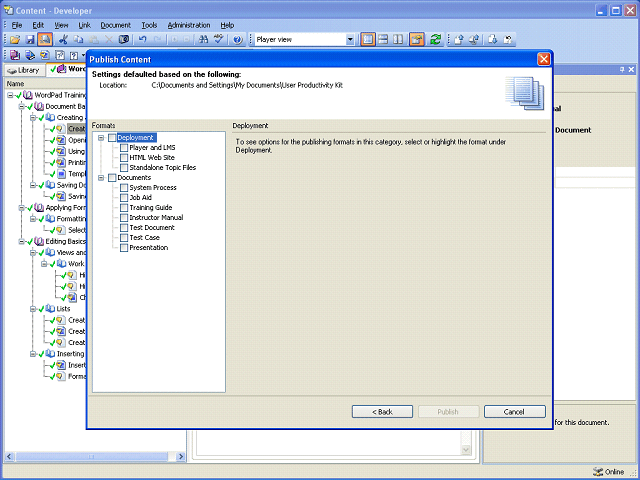The image size is (640, 480).
Task: Tick the Test Document checkbox
Action: click(124, 228)
